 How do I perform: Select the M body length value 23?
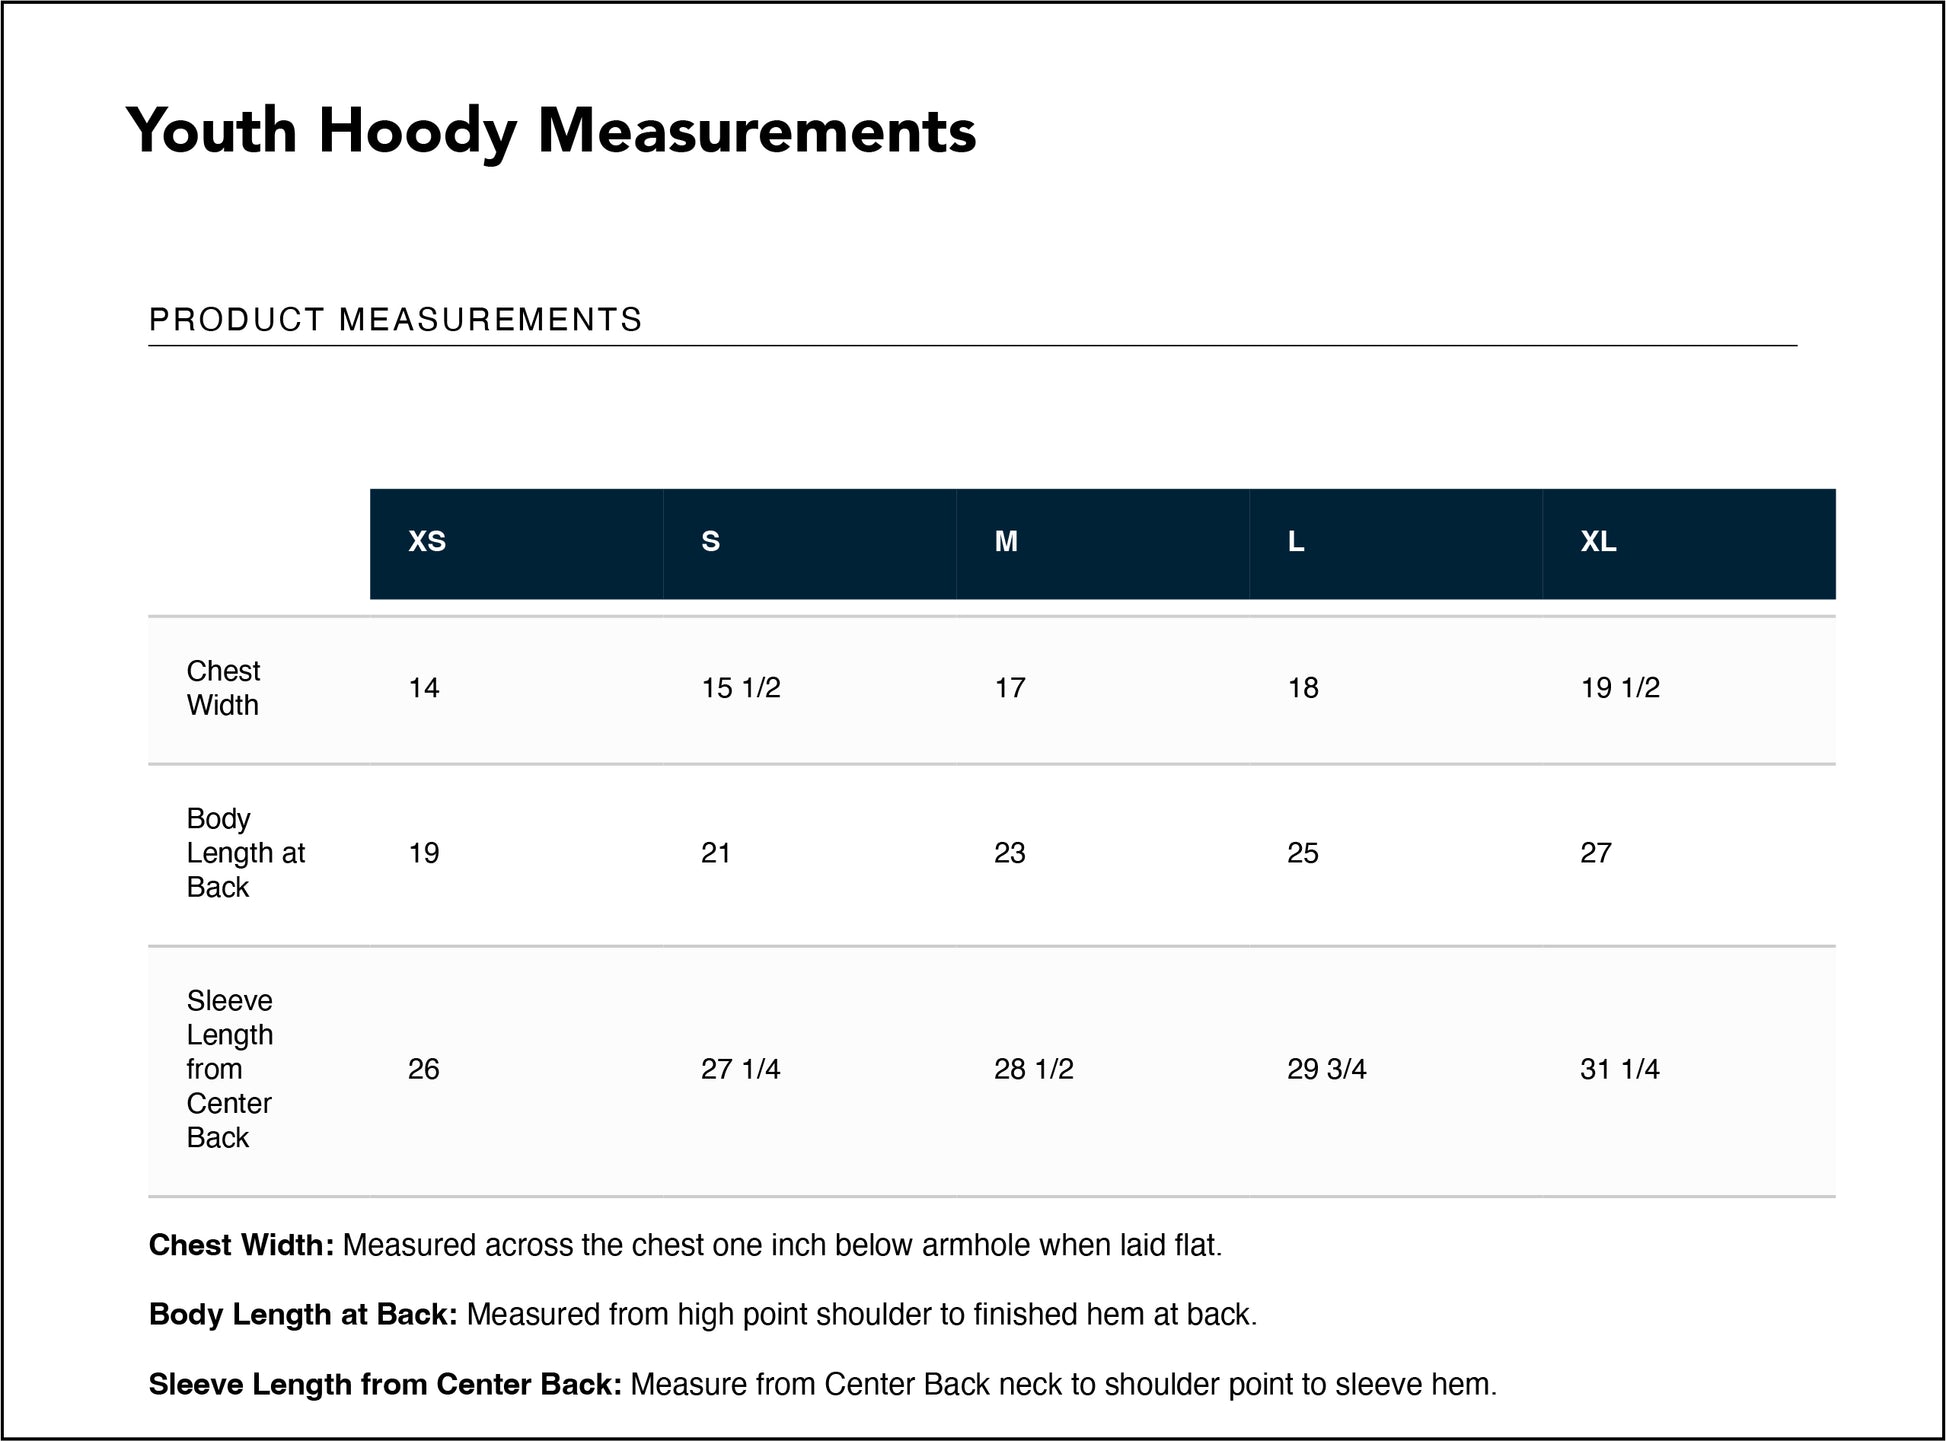[1010, 853]
